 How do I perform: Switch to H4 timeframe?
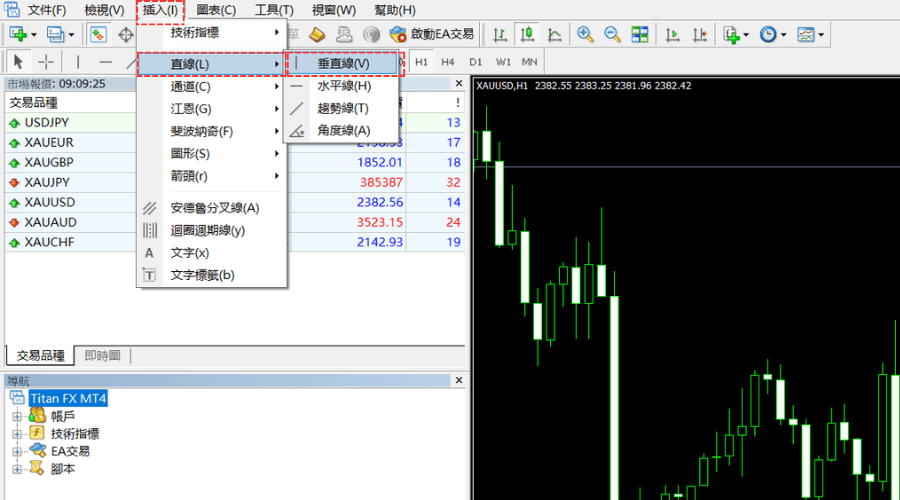pyautogui.click(x=449, y=62)
